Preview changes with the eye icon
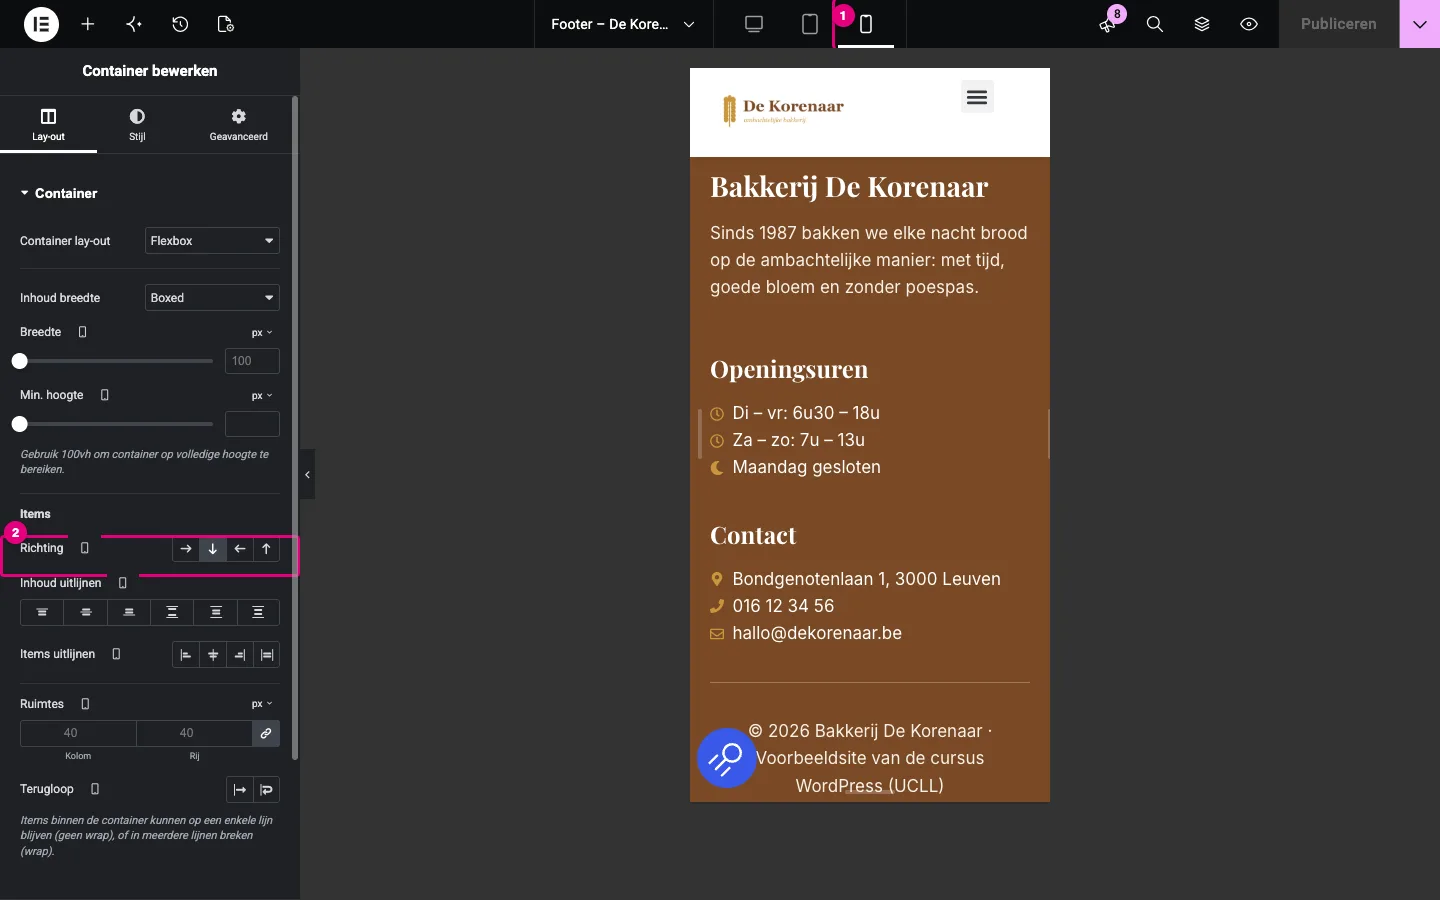The height and width of the screenshot is (900, 1440). tap(1249, 24)
